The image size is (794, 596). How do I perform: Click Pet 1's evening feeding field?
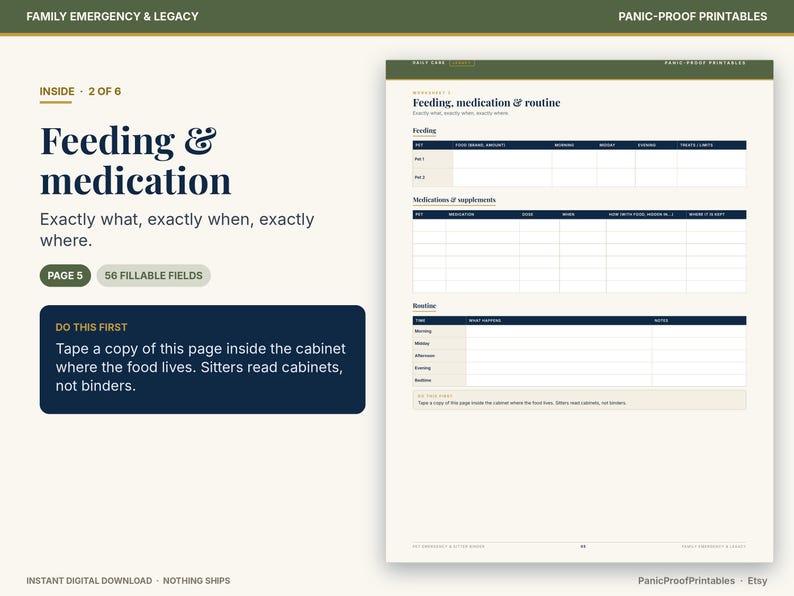pyautogui.click(x=656, y=159)
